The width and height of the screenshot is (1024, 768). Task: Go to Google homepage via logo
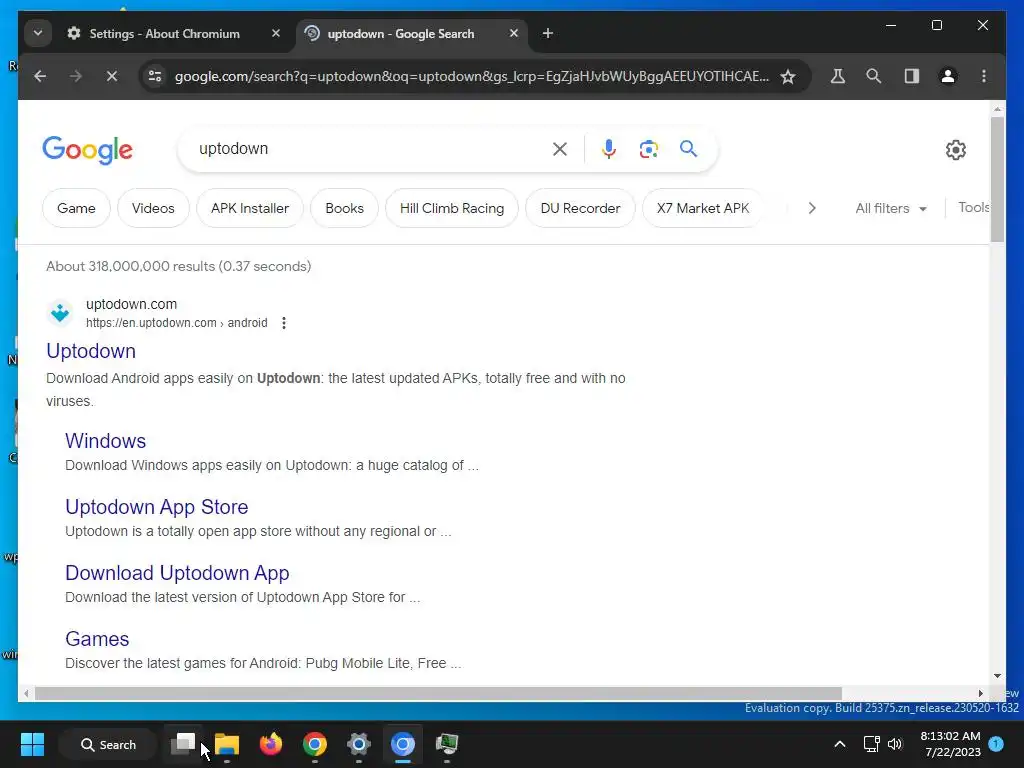tap(88, 150)
